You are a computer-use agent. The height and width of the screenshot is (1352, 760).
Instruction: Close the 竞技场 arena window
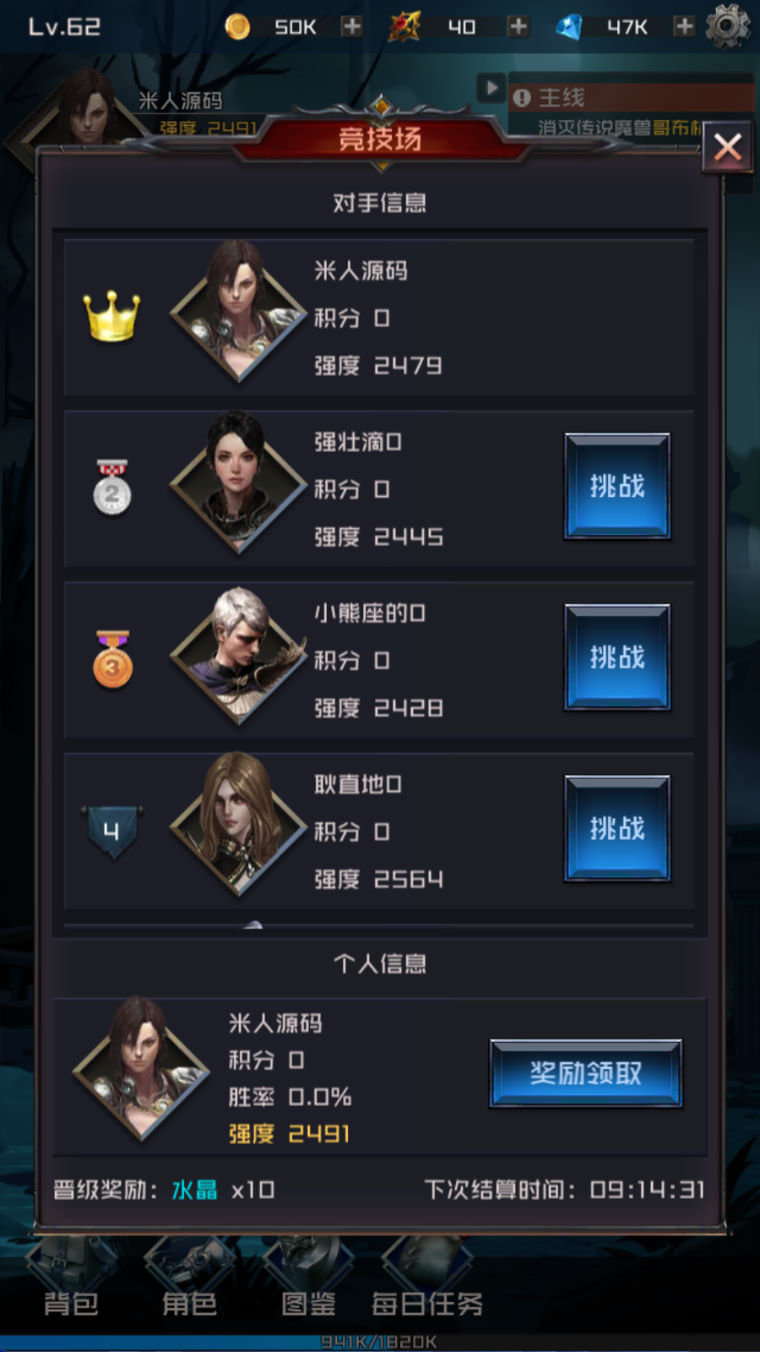[727, 148]
